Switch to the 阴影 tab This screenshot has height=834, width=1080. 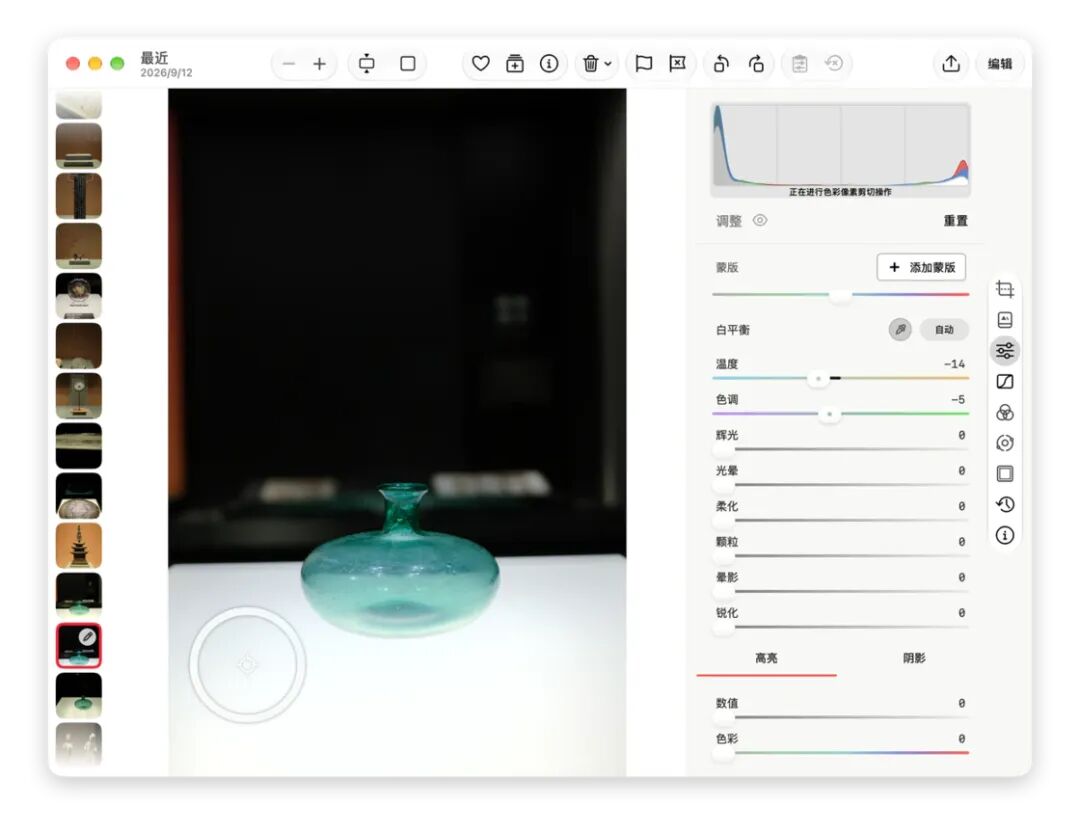914,658
